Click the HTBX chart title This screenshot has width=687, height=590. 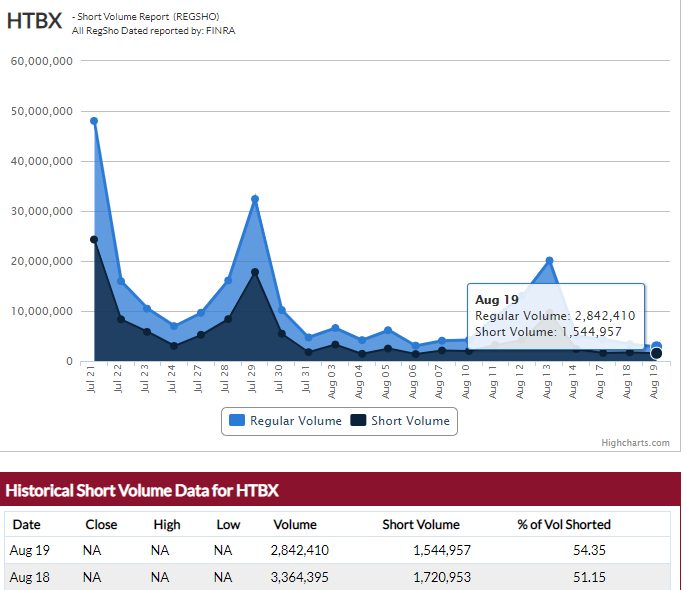(35, 21)
